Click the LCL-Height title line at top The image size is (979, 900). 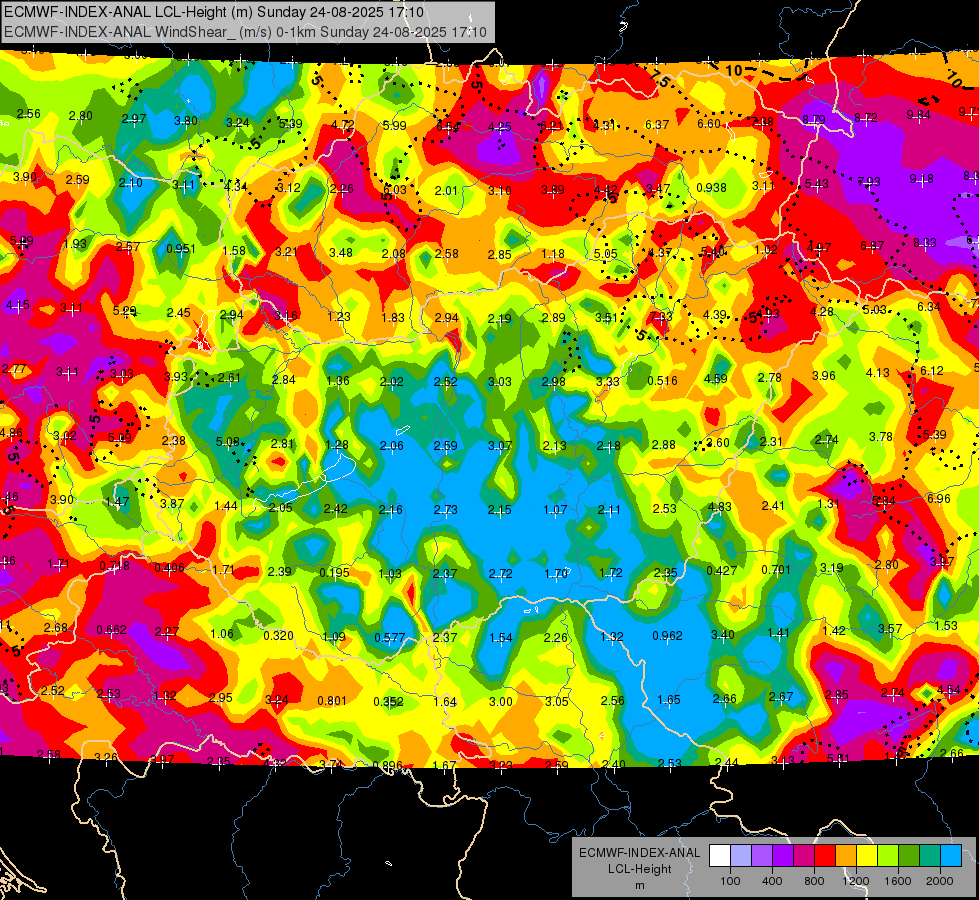[x=214, y=12]
